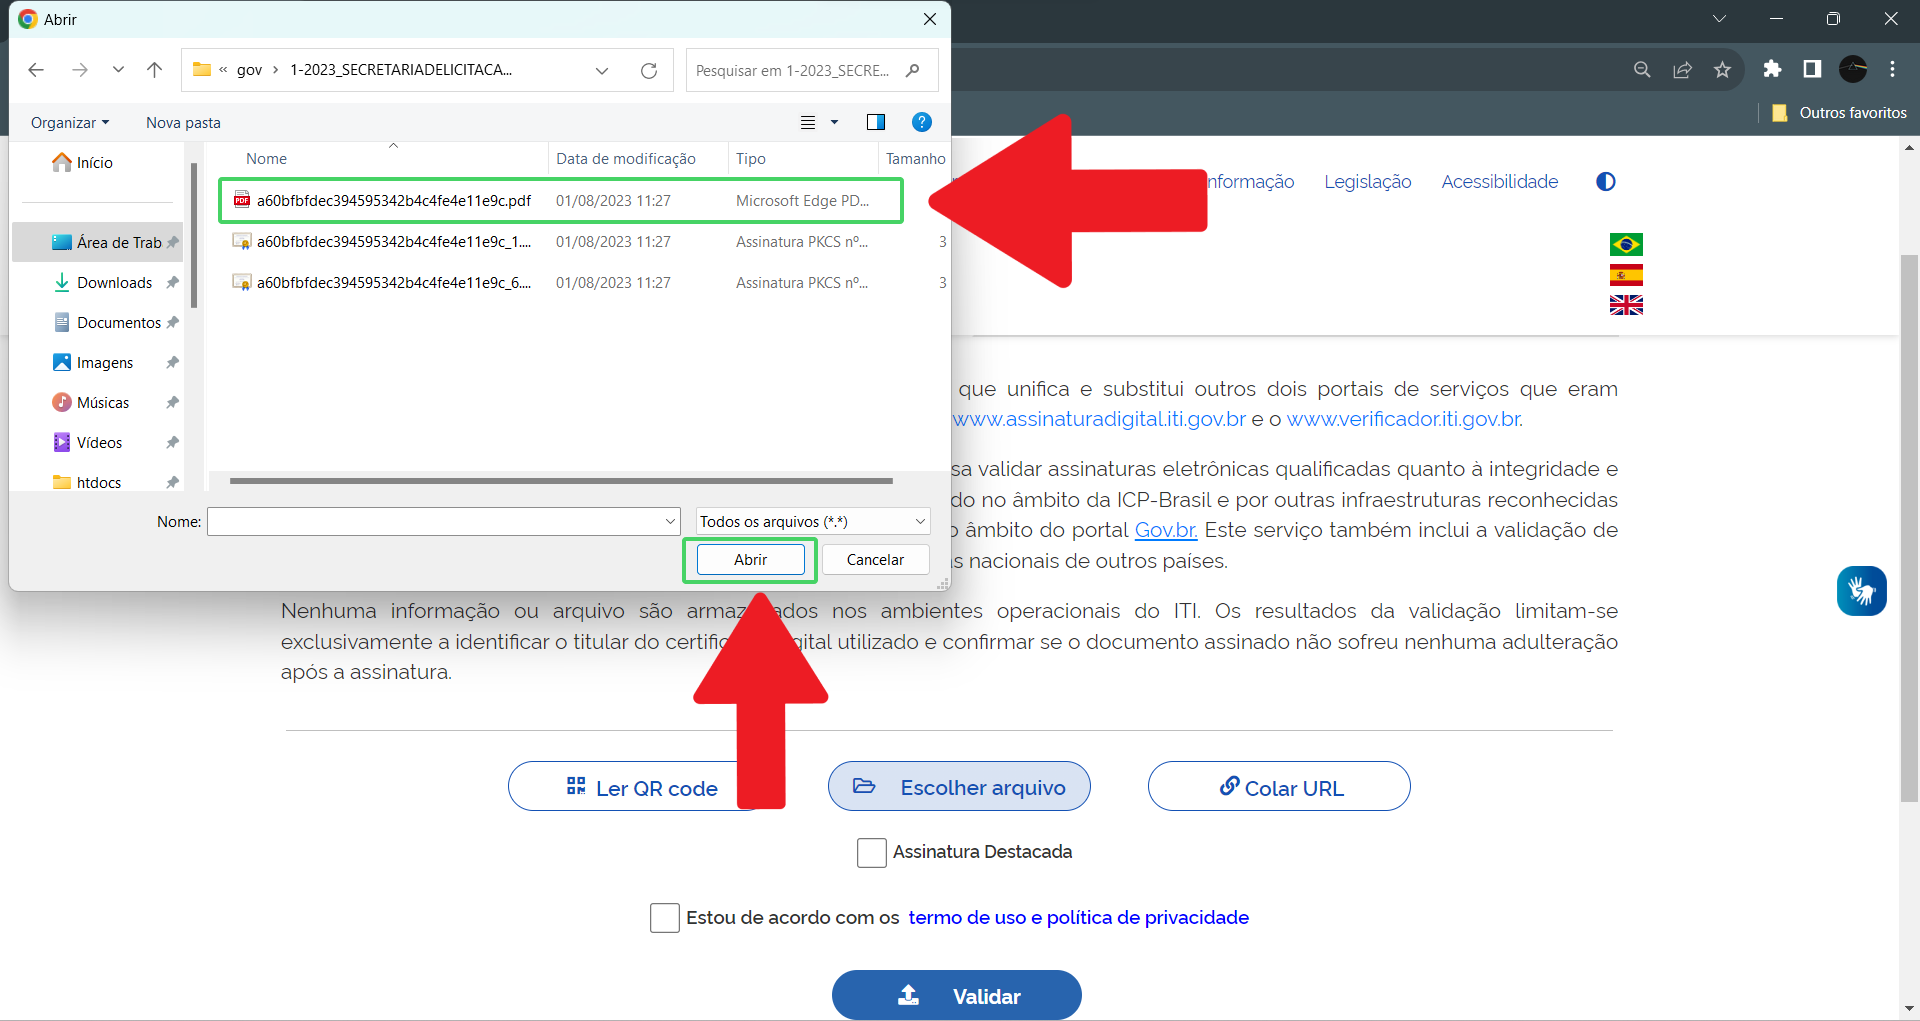Open the Legislação menu link
This screenshot has height=1021, width=1920.
click(1367, 182)
